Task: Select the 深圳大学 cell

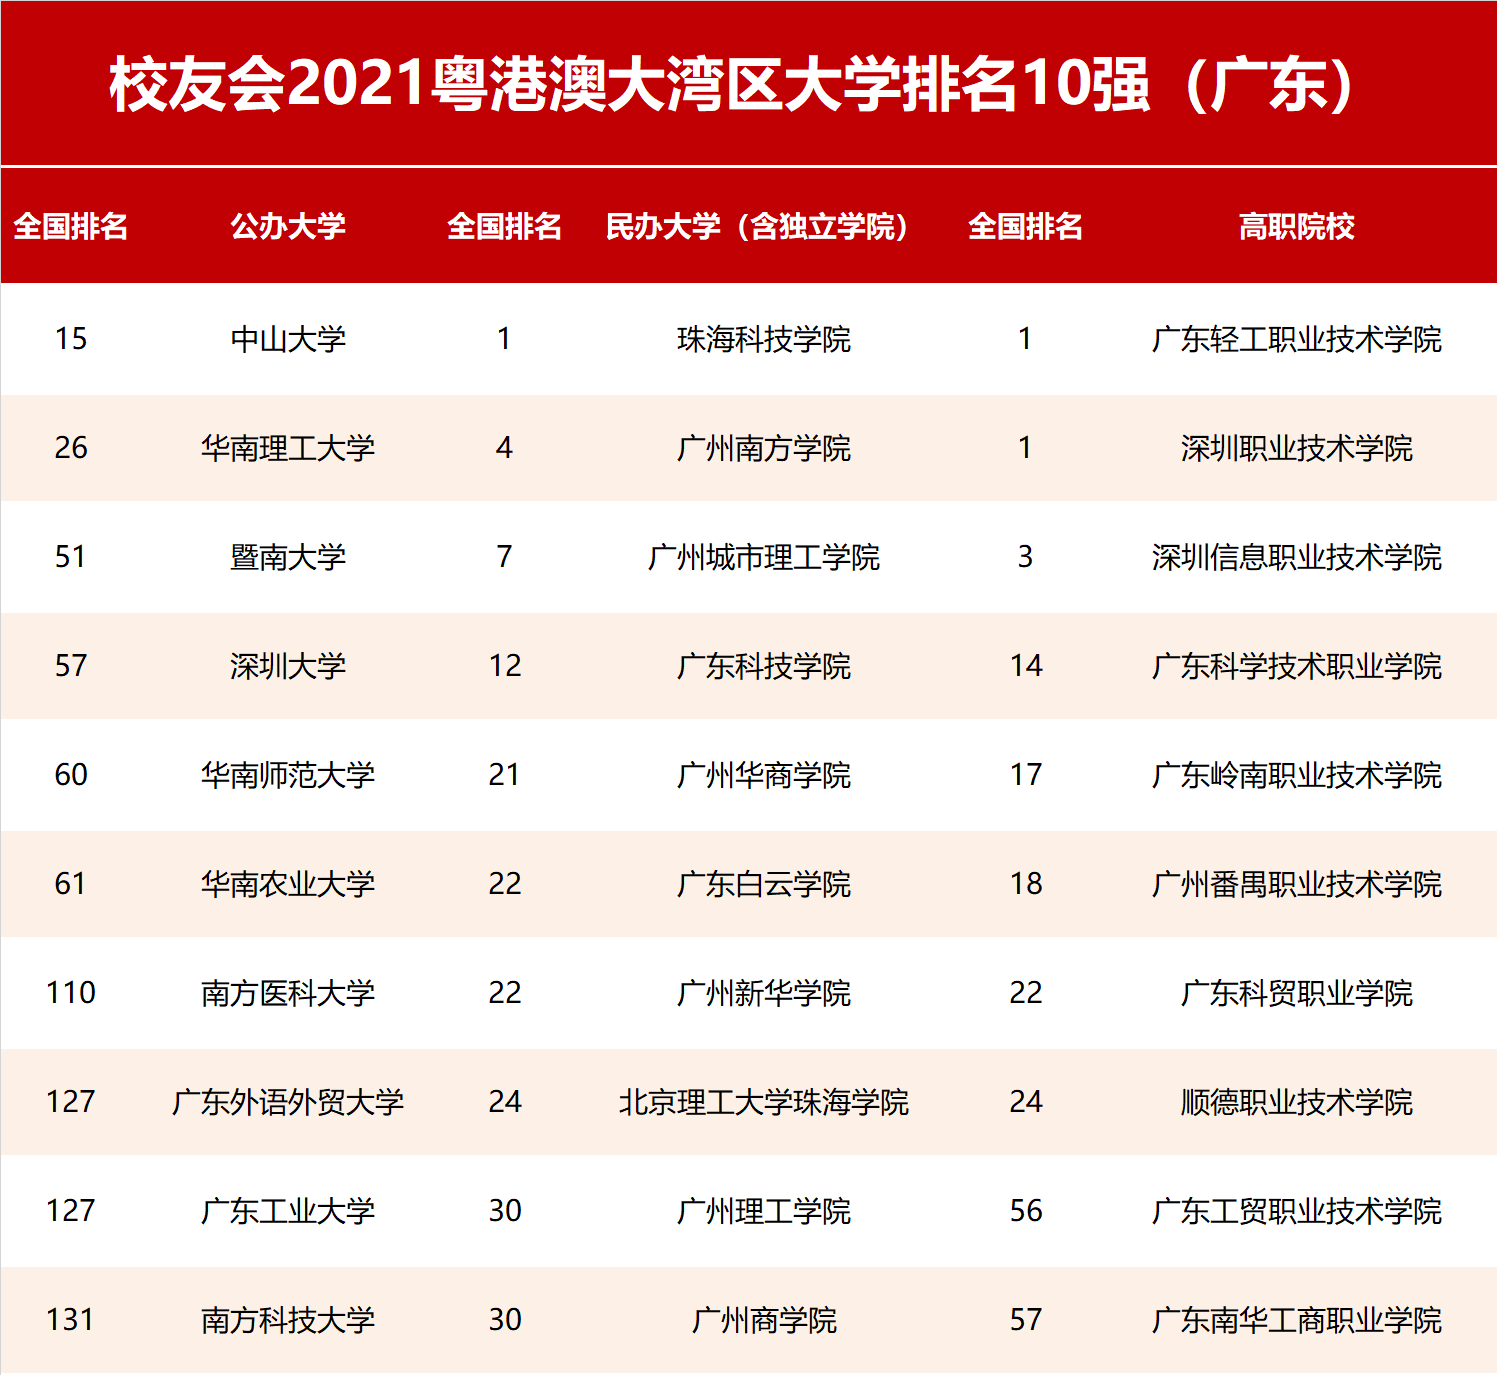Action: tap(288, 666)
